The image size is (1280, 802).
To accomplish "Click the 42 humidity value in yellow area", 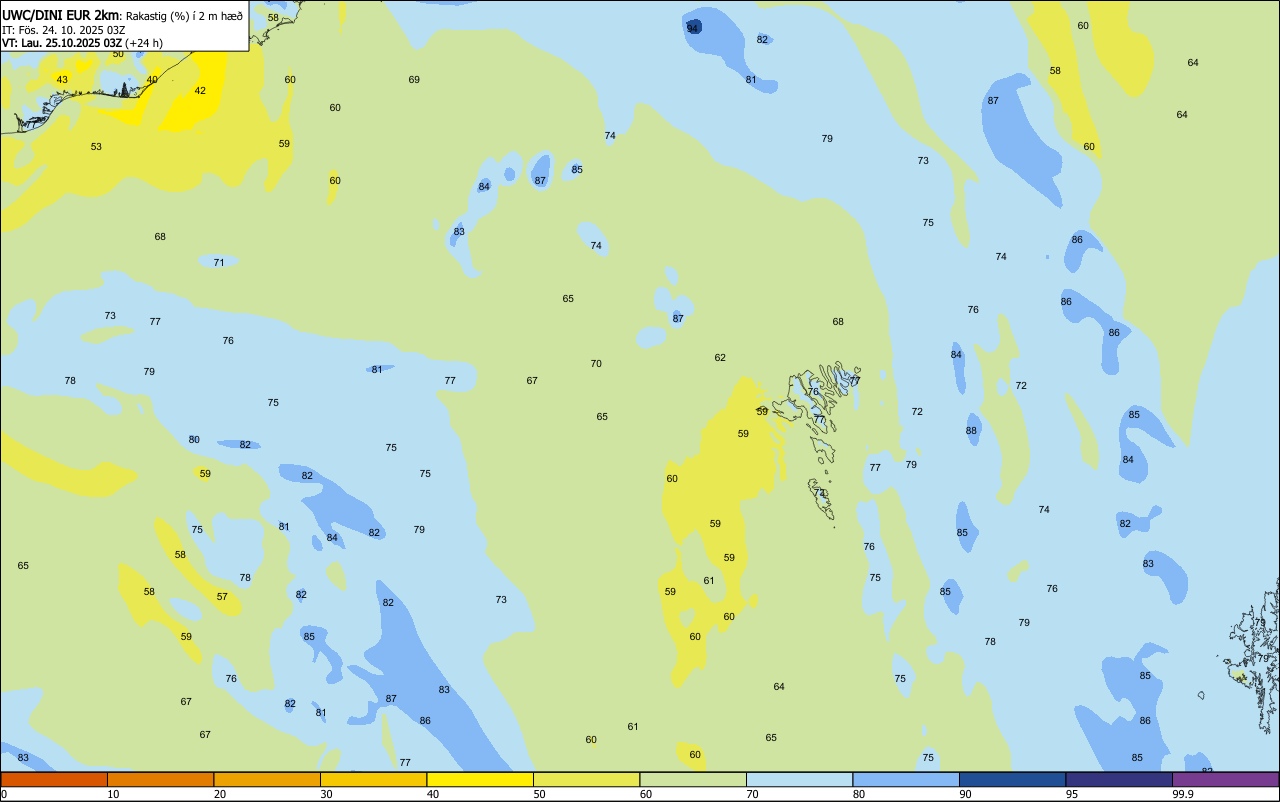I will click(200, 91).
